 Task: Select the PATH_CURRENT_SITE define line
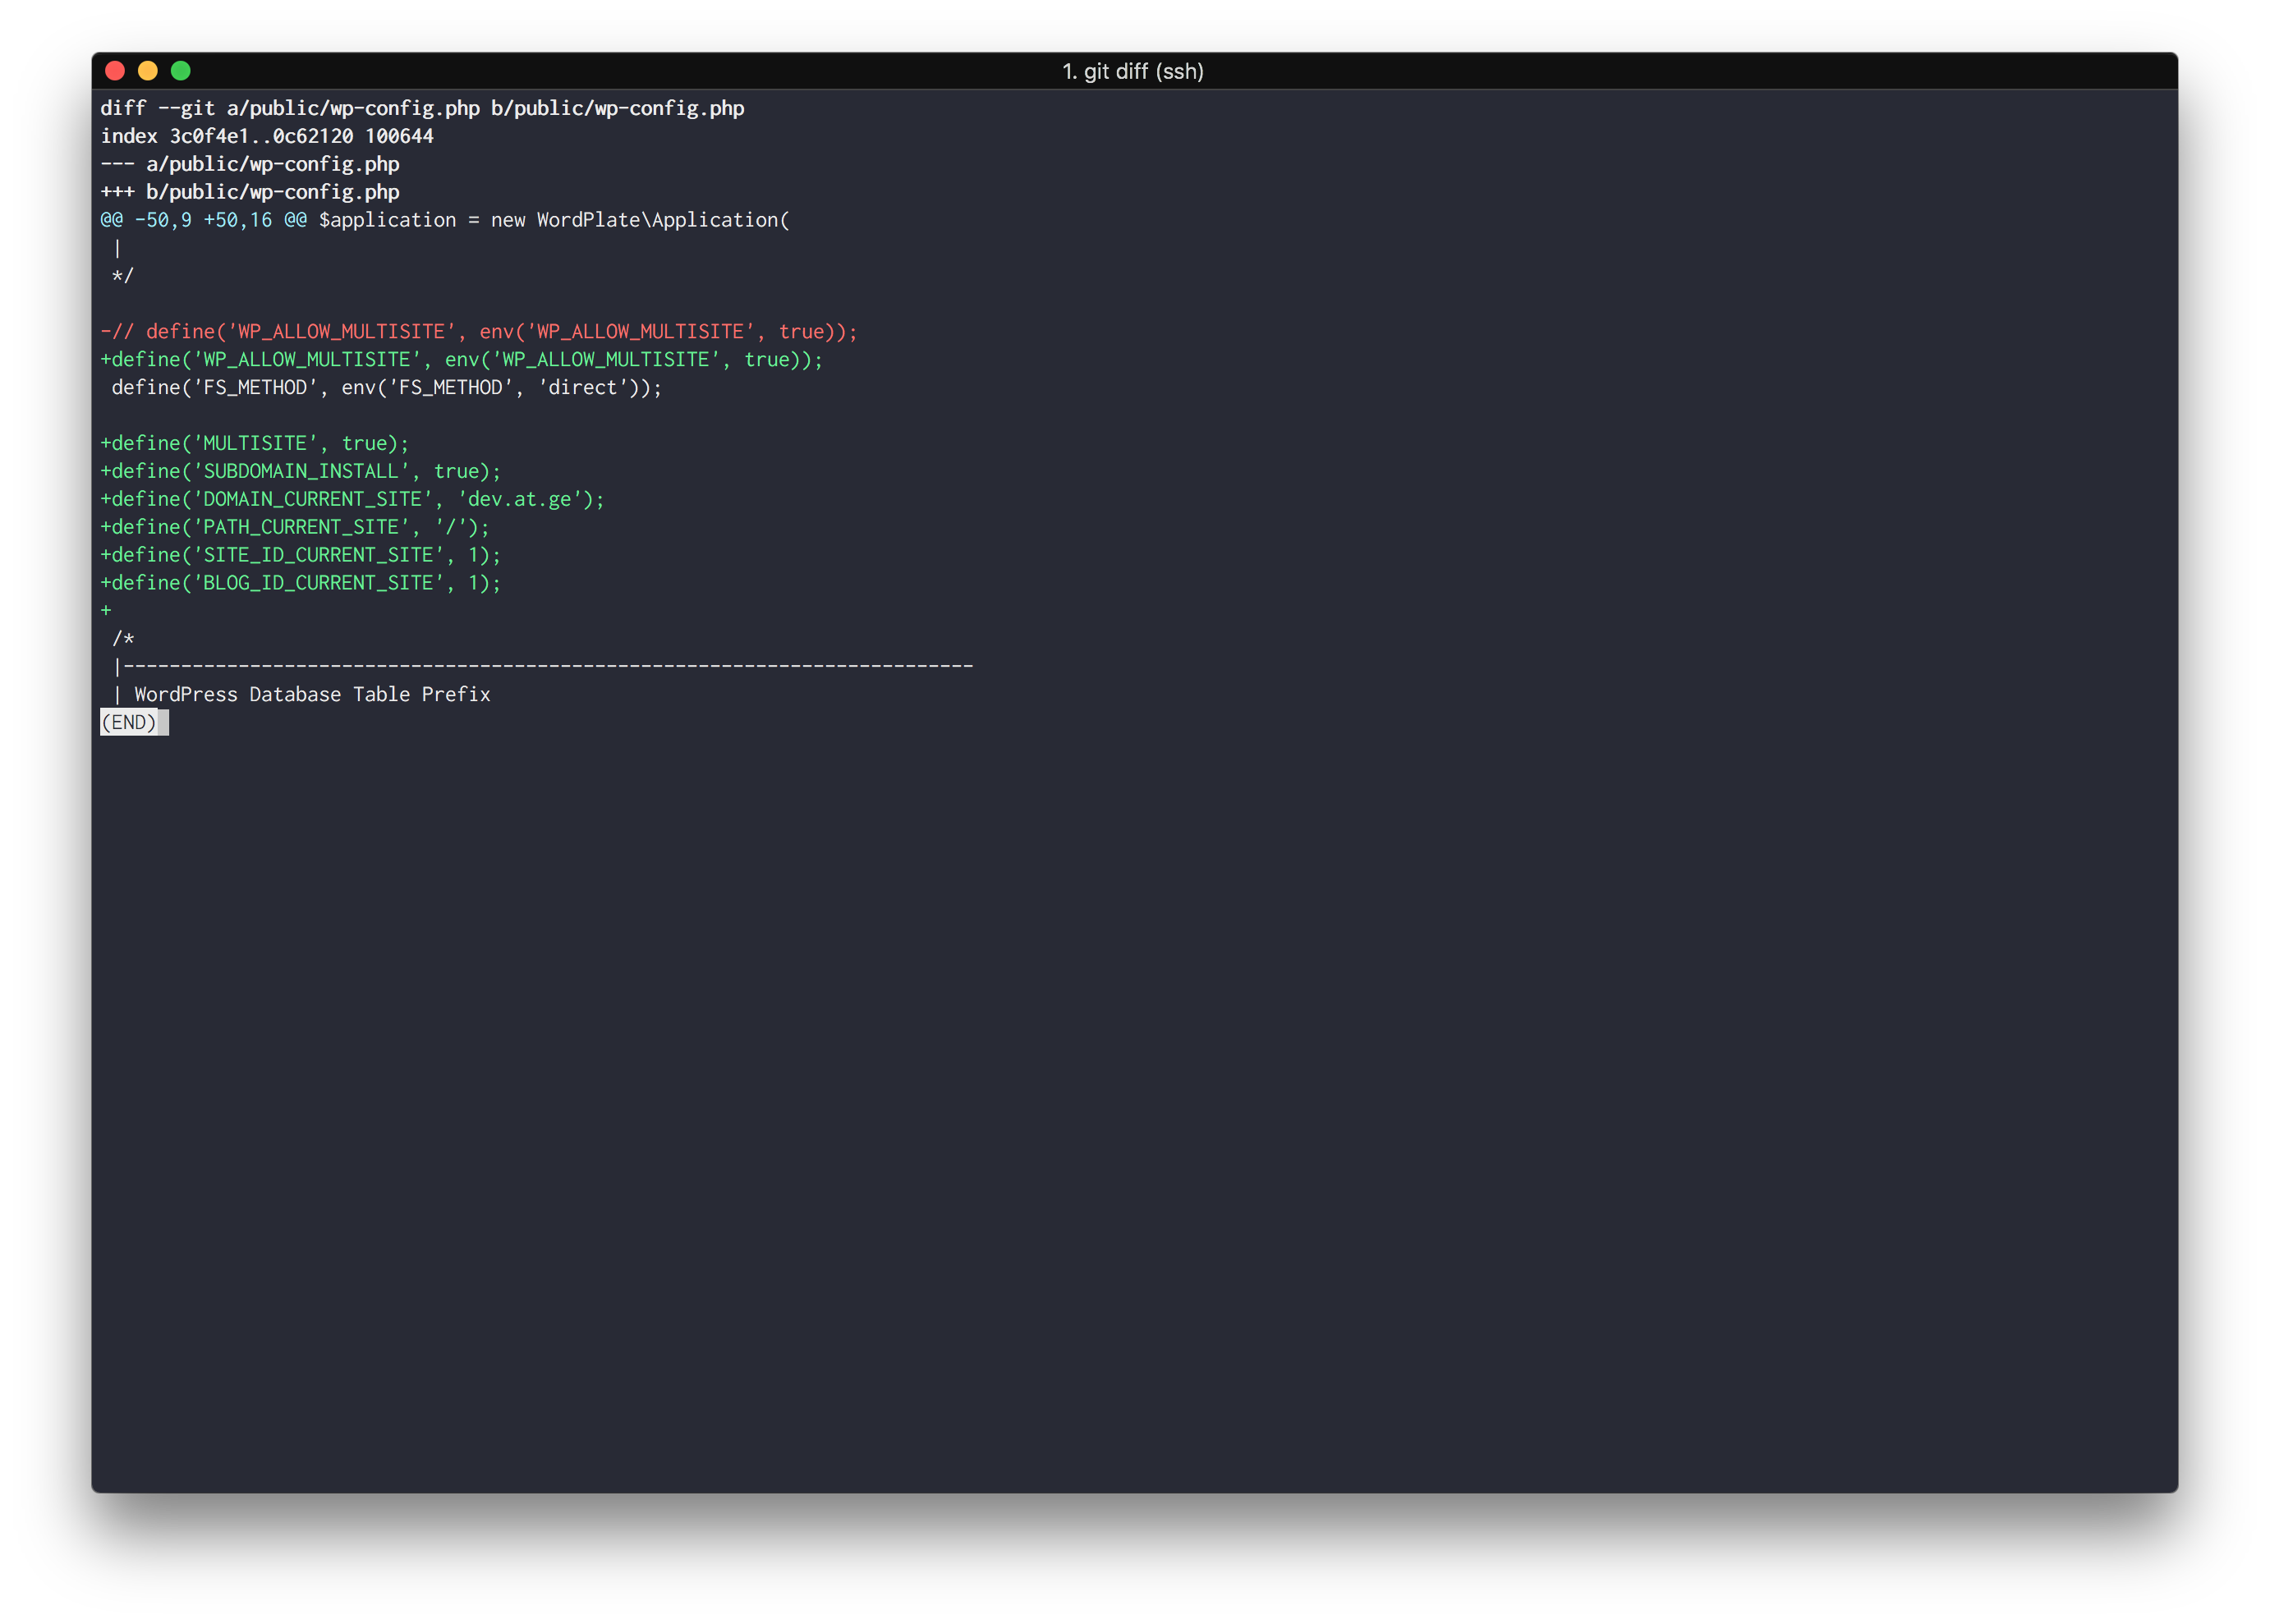tap(295, 526)
